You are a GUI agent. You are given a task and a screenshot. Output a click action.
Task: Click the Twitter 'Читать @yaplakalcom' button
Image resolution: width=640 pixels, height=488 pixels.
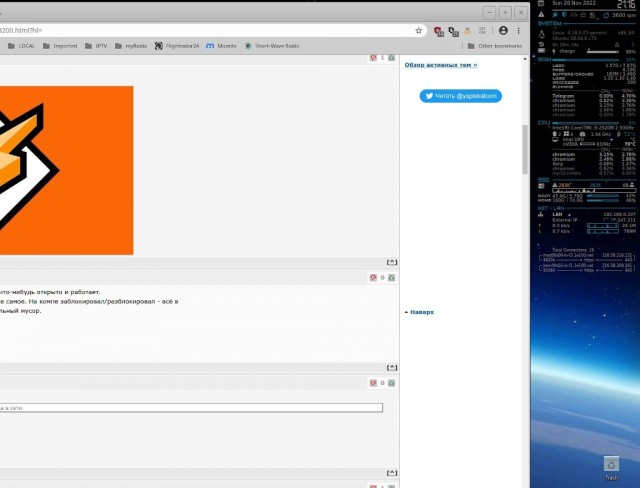click(460, 96)
